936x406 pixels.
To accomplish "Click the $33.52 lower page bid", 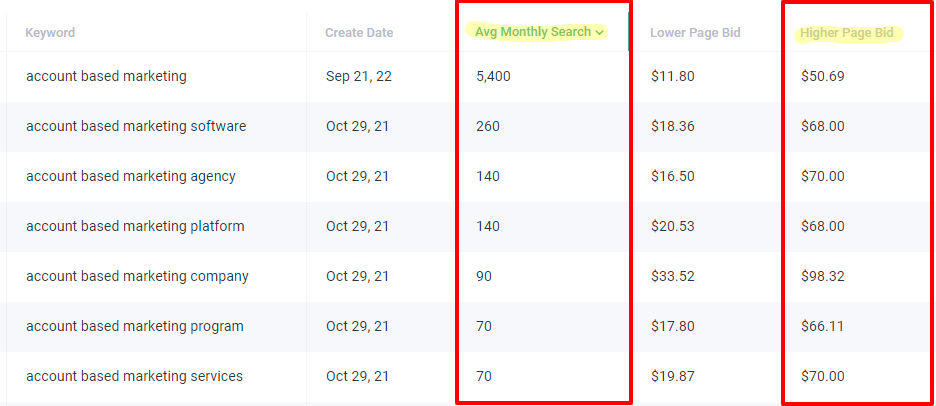I will tap(673, 276).
